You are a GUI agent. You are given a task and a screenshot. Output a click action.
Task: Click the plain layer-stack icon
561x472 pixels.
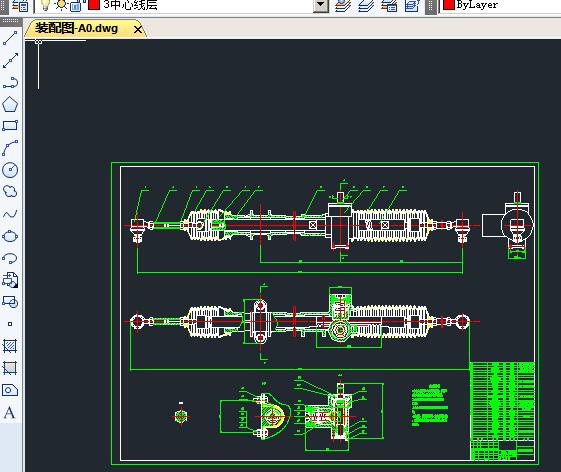point(366,5)
